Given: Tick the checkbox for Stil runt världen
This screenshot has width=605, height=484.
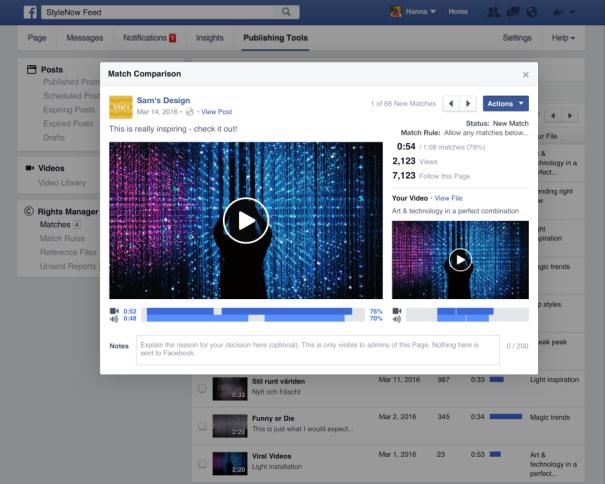Looking at the screenshot, I should tap(202, 388).
